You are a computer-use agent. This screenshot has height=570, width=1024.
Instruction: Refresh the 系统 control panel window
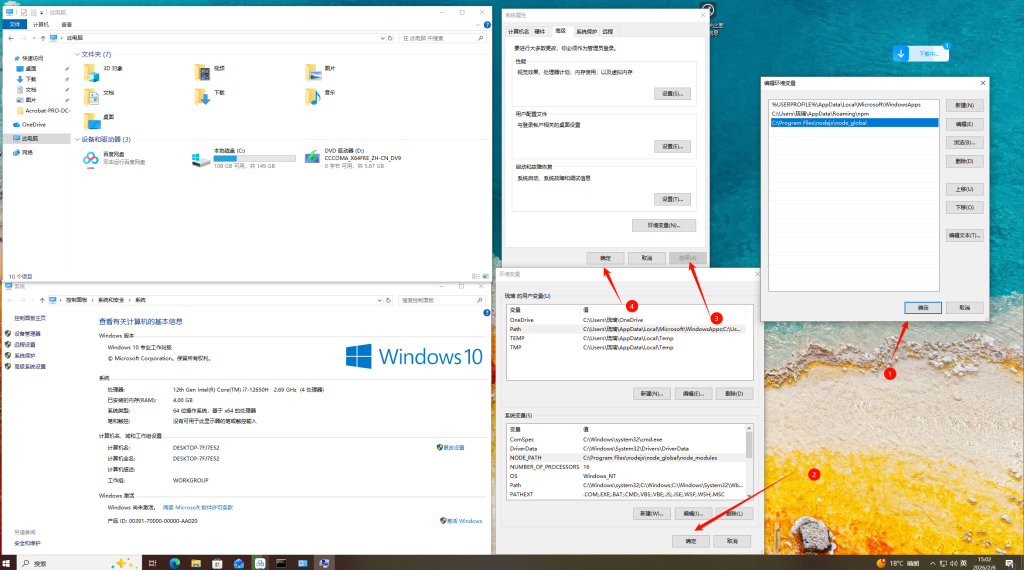coord(389,300)
